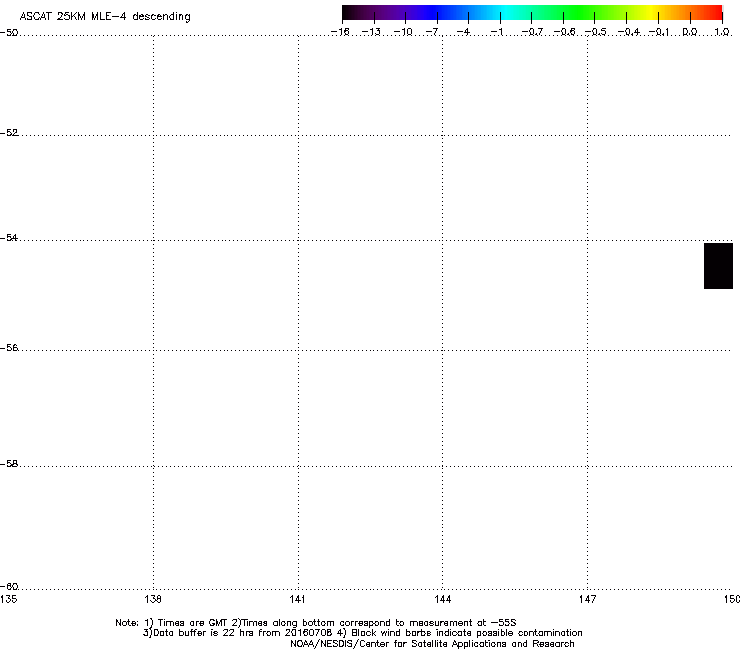Click the -16 color scale label
This screenshot has height=650, width=740.
point(340,32)
